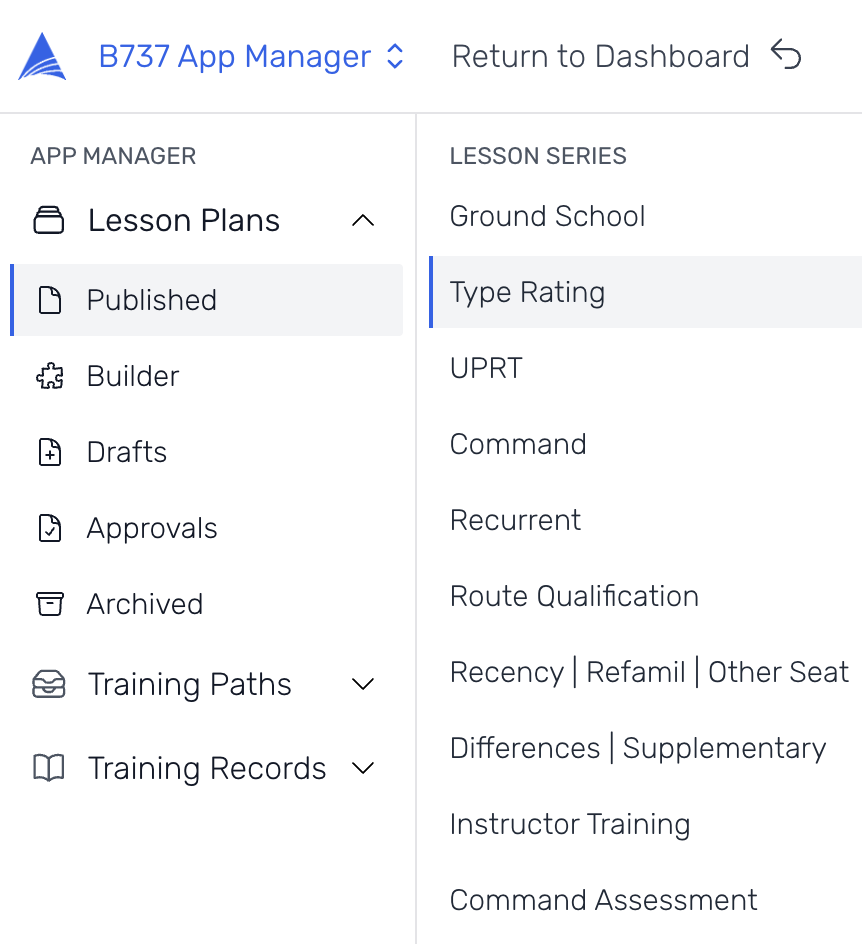Select the UPRT lesson series
Screen dimensions: 862x944
tap(486, 368)
